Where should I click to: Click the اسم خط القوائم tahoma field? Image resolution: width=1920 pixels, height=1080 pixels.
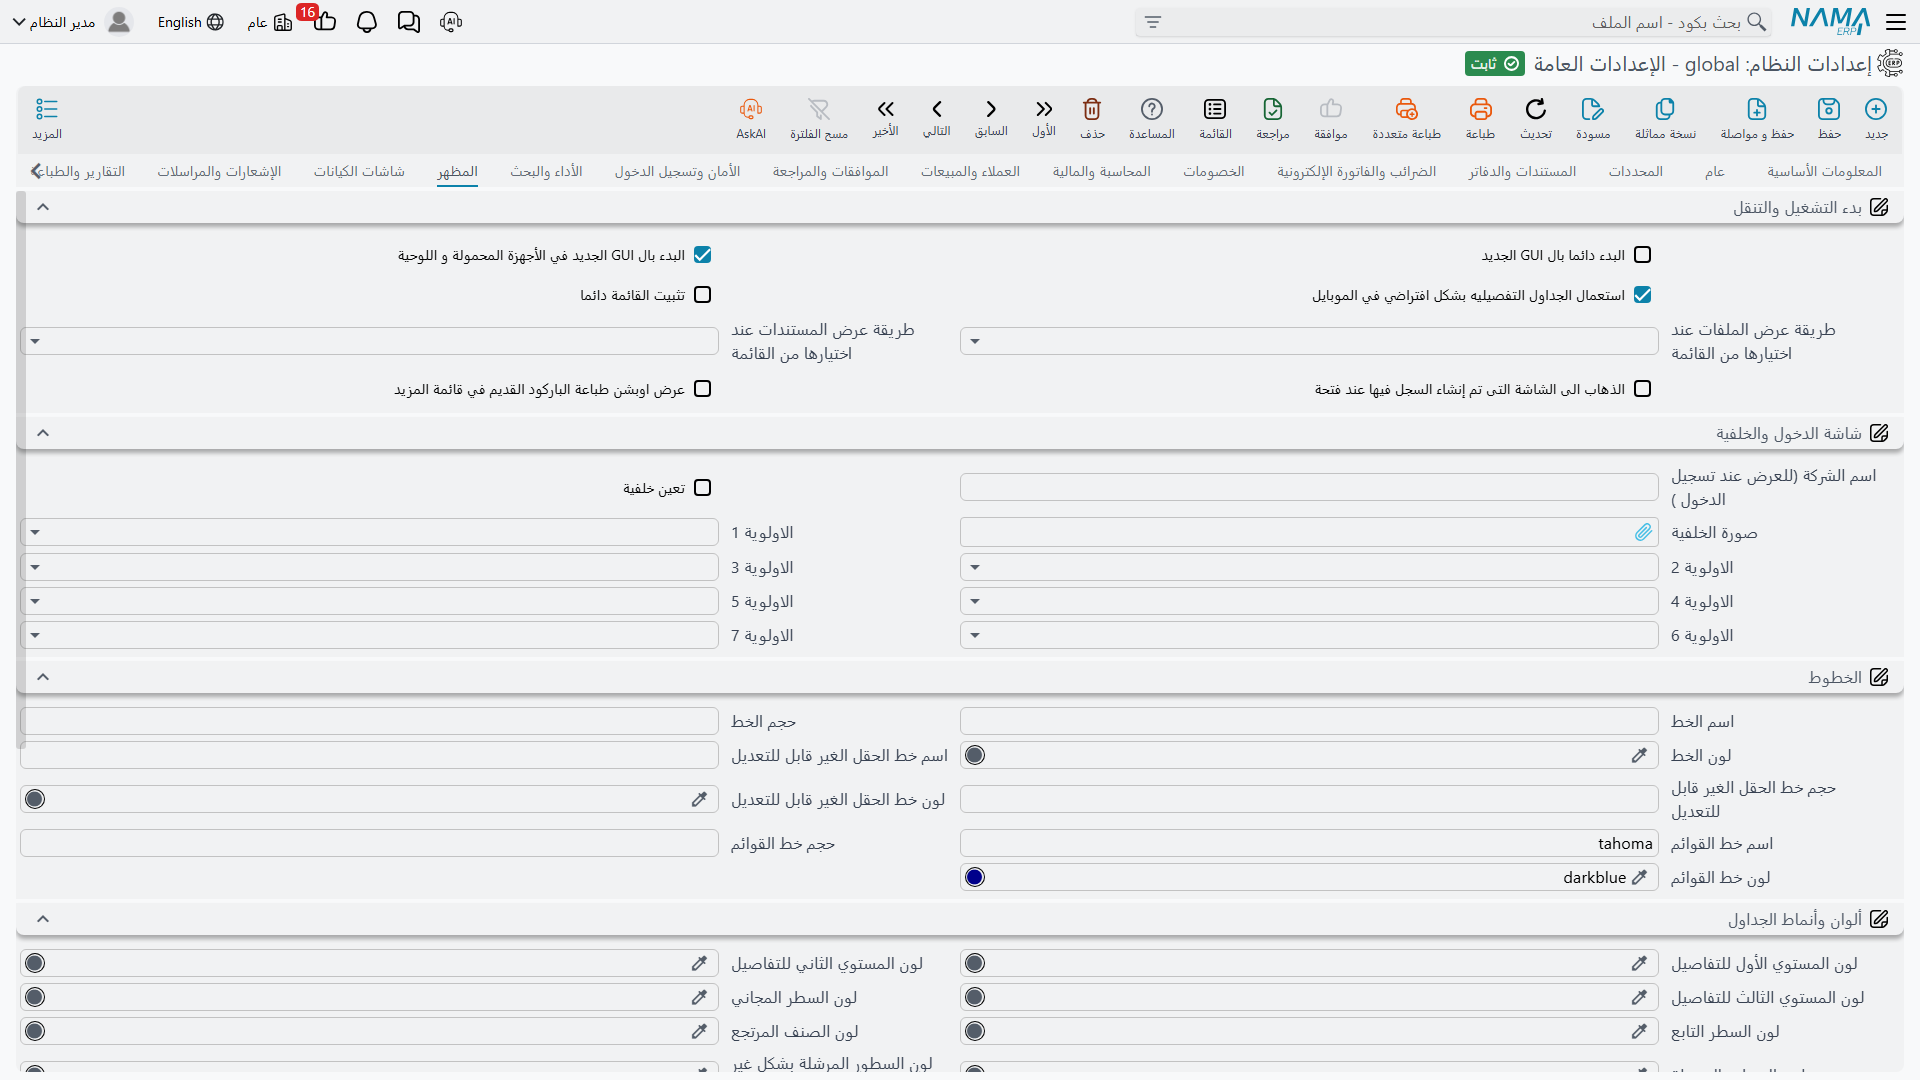tap(1309, 844)
